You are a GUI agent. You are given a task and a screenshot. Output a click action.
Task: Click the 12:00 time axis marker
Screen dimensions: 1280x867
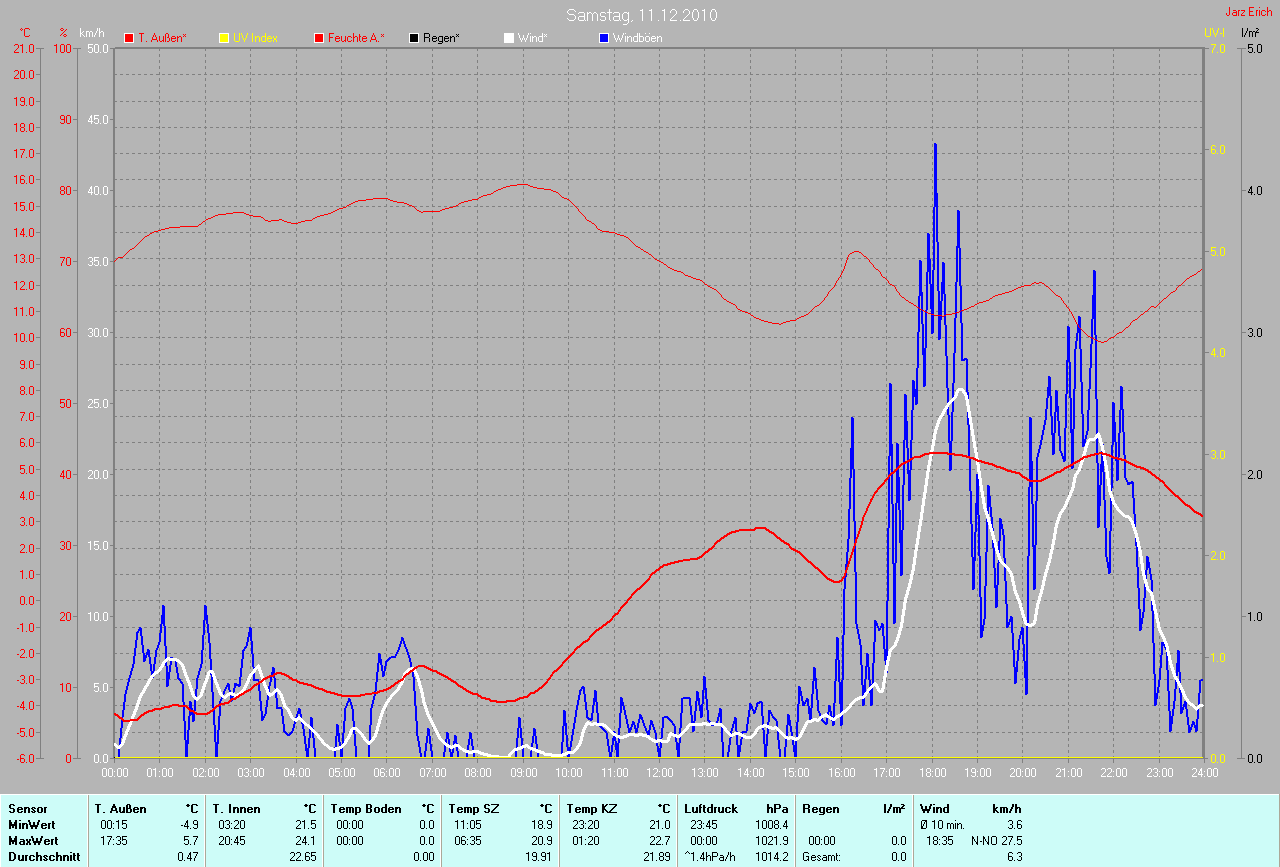point(659,773)
